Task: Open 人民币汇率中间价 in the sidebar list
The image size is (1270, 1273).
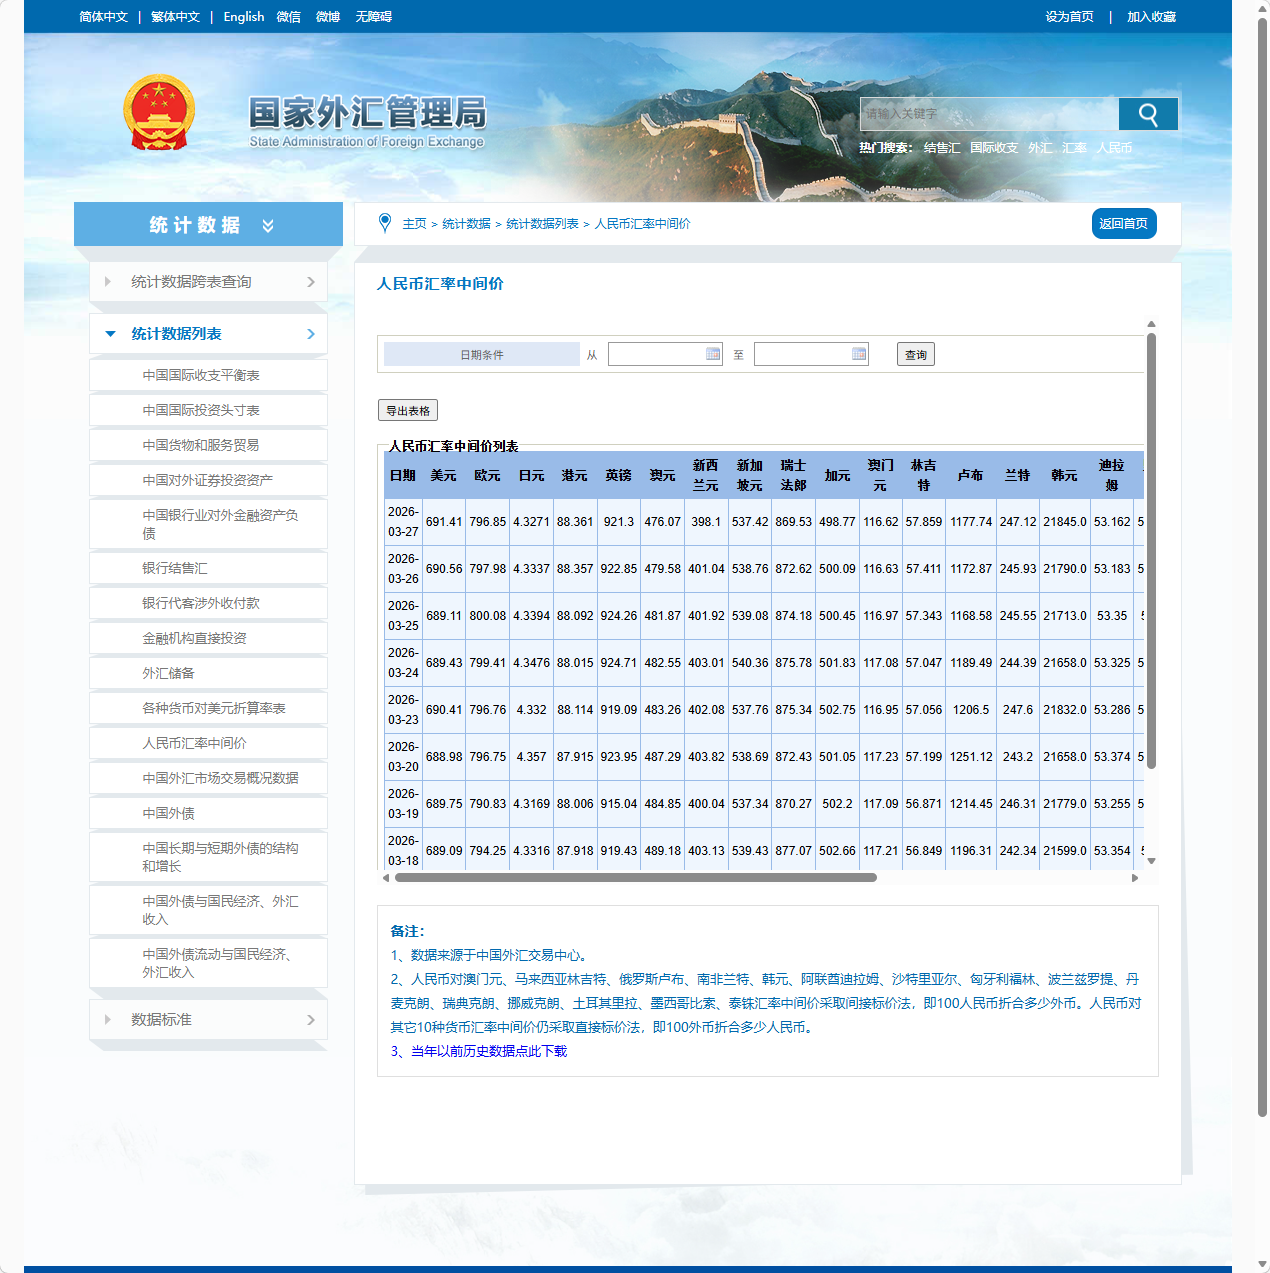Action: [194, 743]
